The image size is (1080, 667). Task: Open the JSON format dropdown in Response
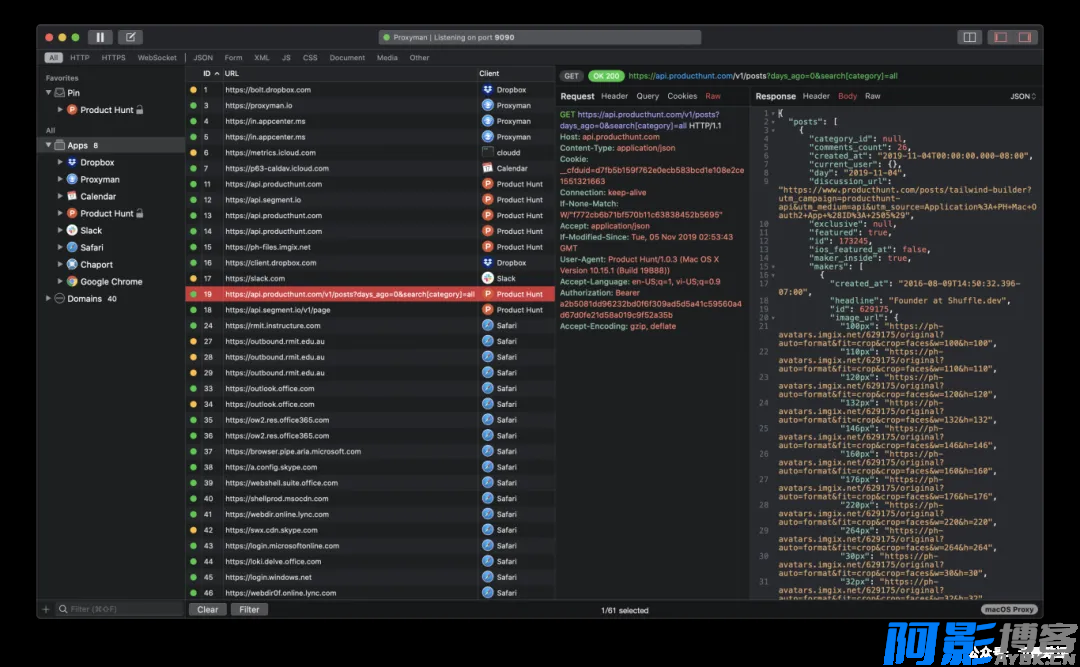(x=1023, y=96)
